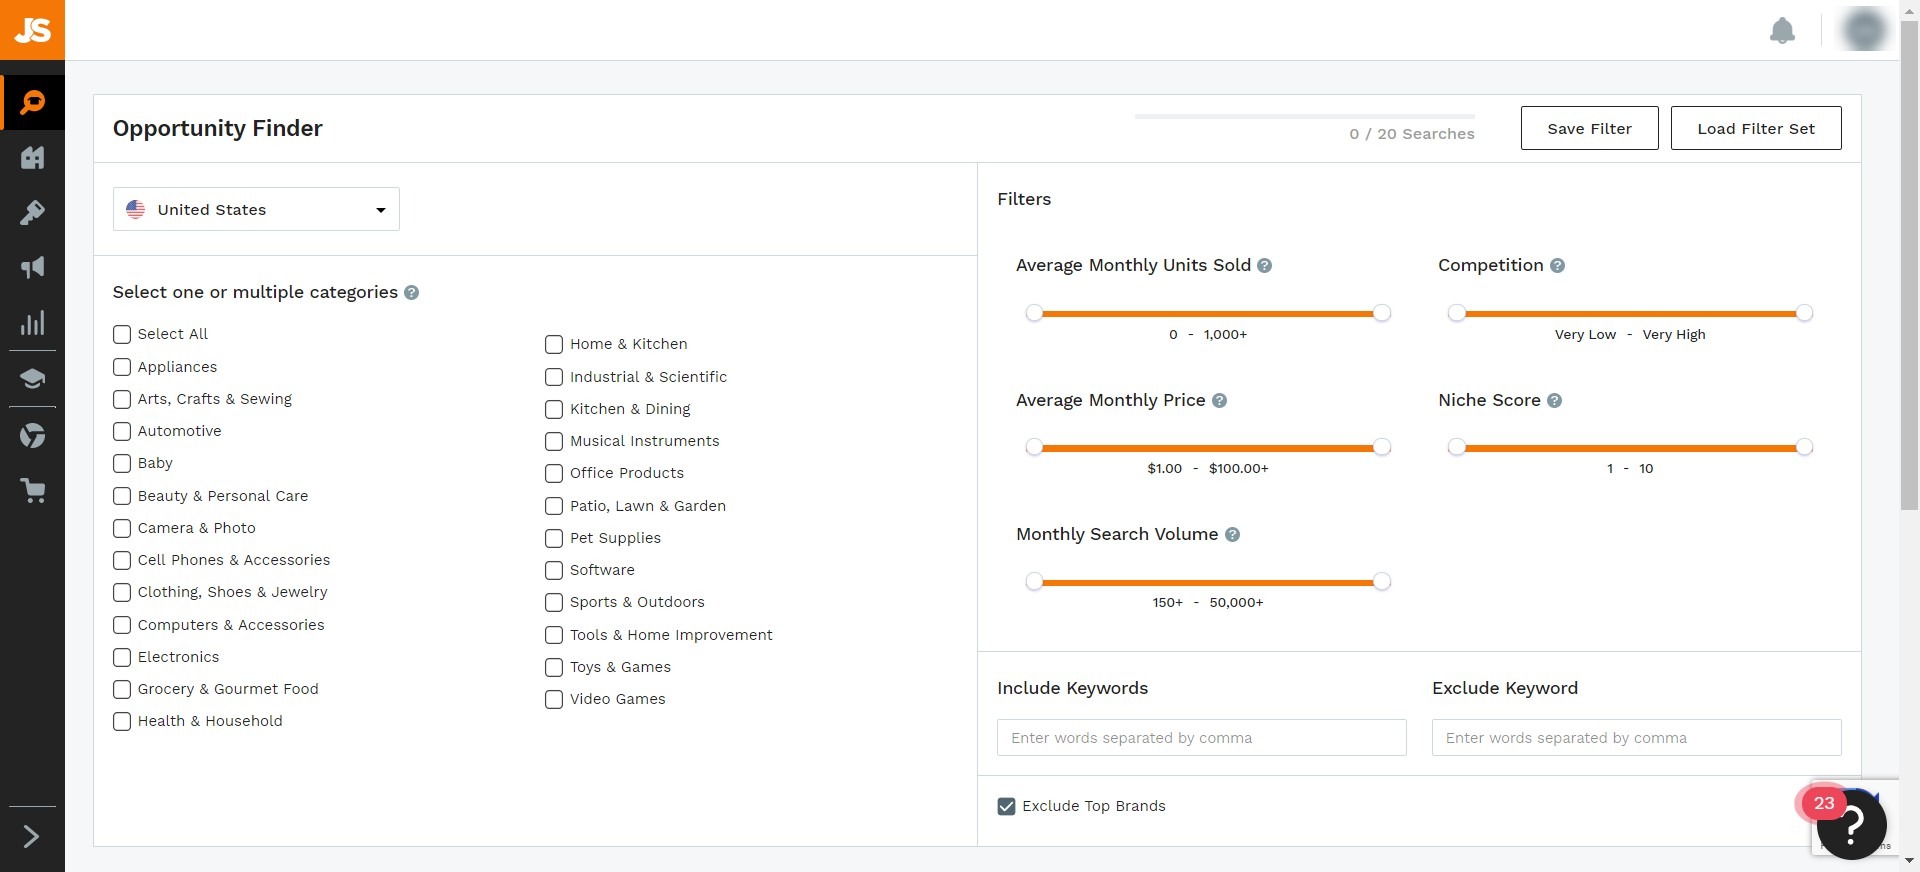Open the keyword key icon in sidebar
Screen dimensions: 1920x872
click(x=33, y=212)
